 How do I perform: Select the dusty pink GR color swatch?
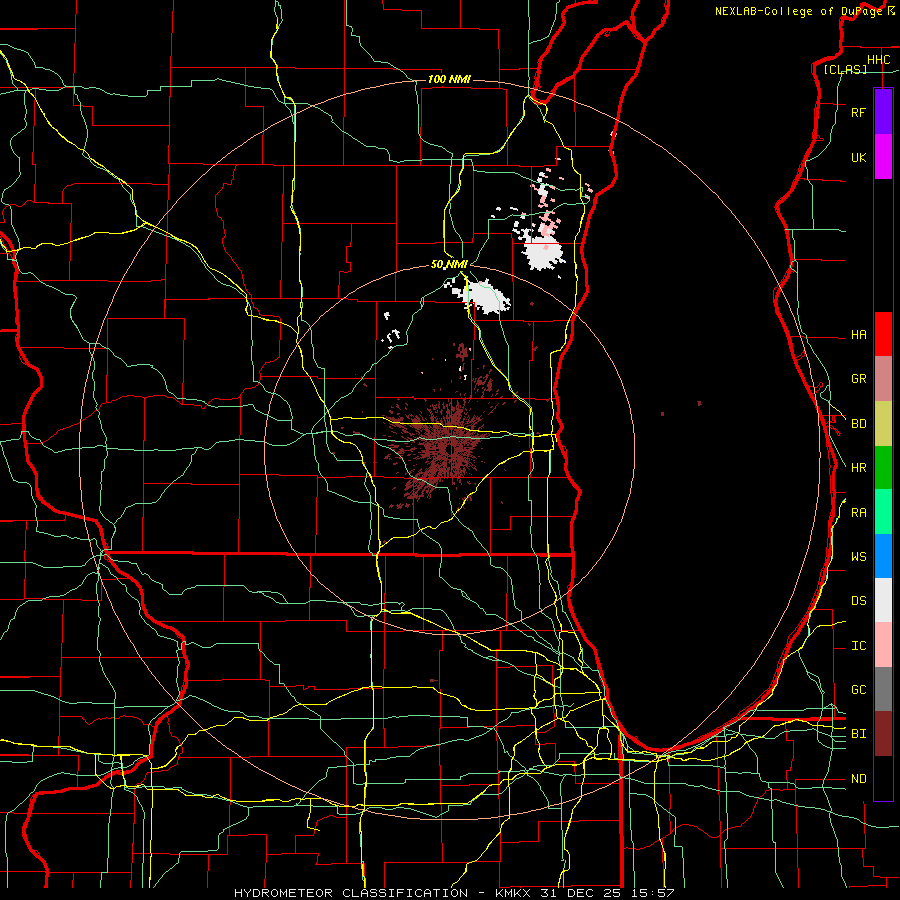point(883,379)
